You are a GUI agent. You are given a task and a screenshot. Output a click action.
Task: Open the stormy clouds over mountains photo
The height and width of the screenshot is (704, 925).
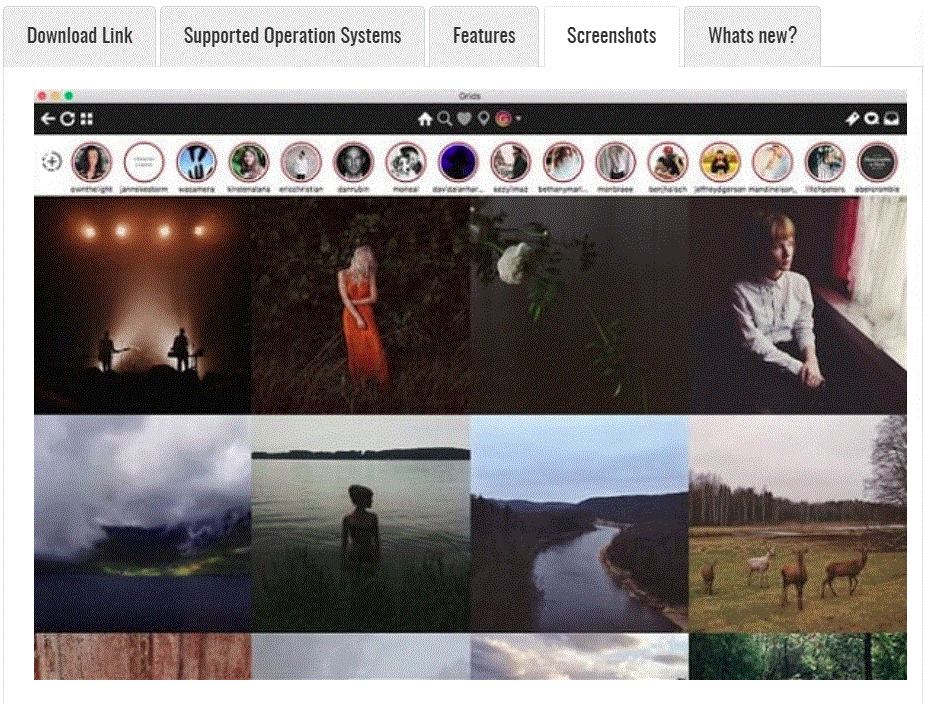pos(142,523)
